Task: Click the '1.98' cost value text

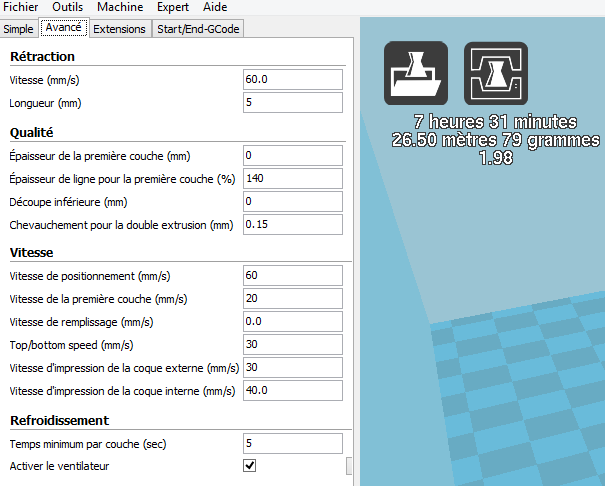Action: click(x=496, y=157)
